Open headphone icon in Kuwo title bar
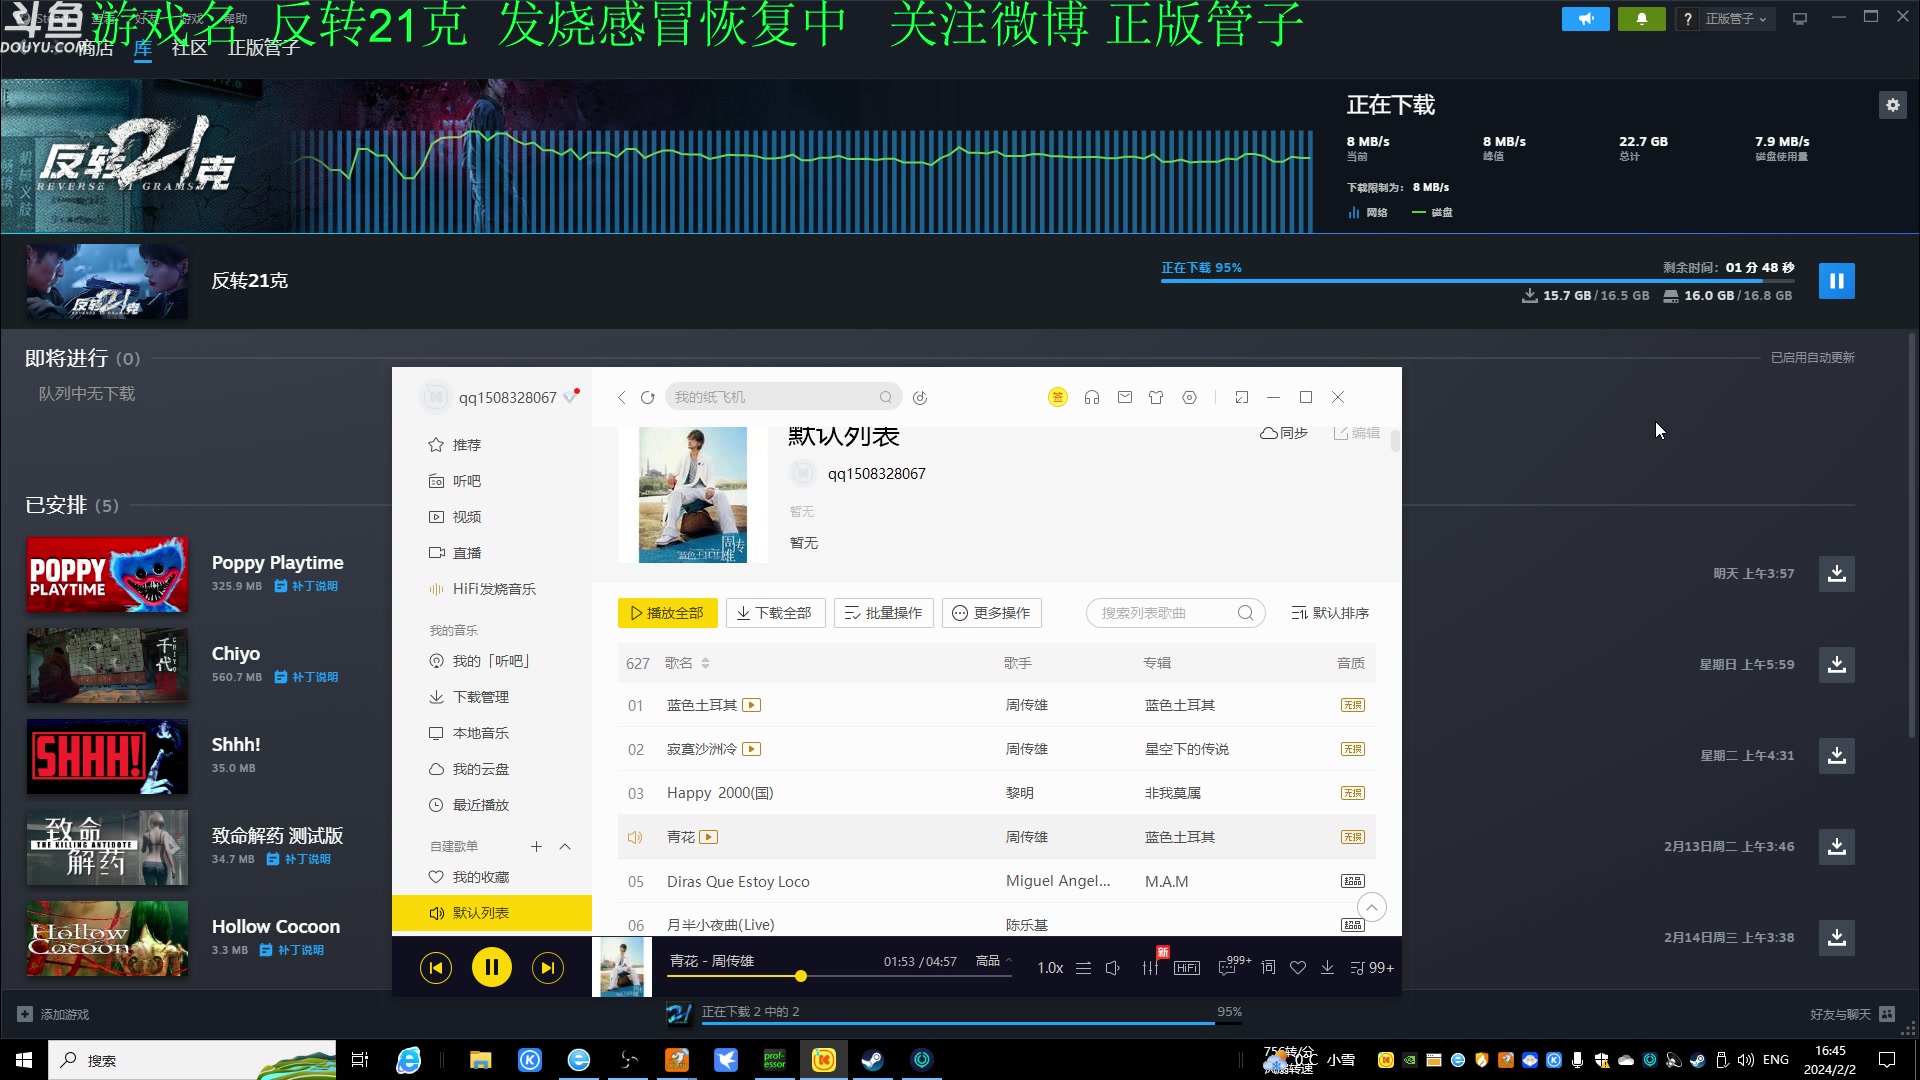The image size is (1920, 1080). click(1092, 398)
